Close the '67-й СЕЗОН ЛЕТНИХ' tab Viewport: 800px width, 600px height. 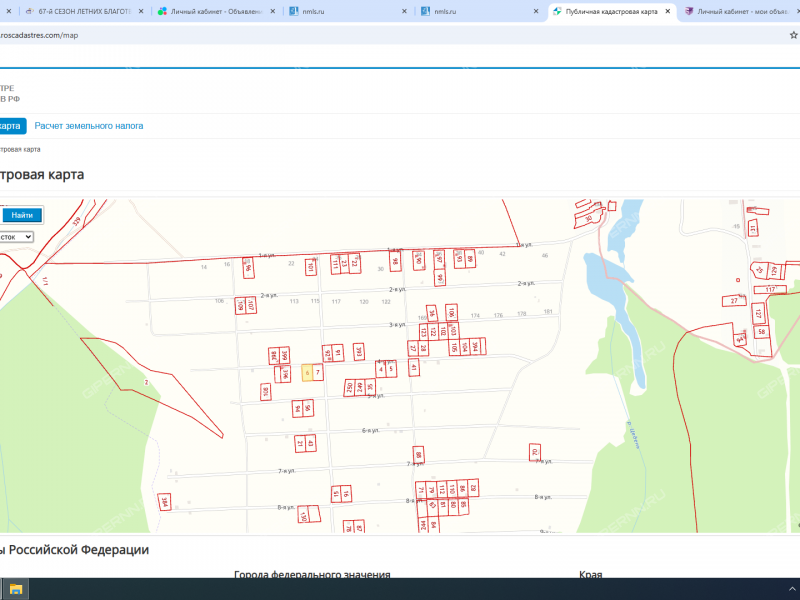(140, 12)
